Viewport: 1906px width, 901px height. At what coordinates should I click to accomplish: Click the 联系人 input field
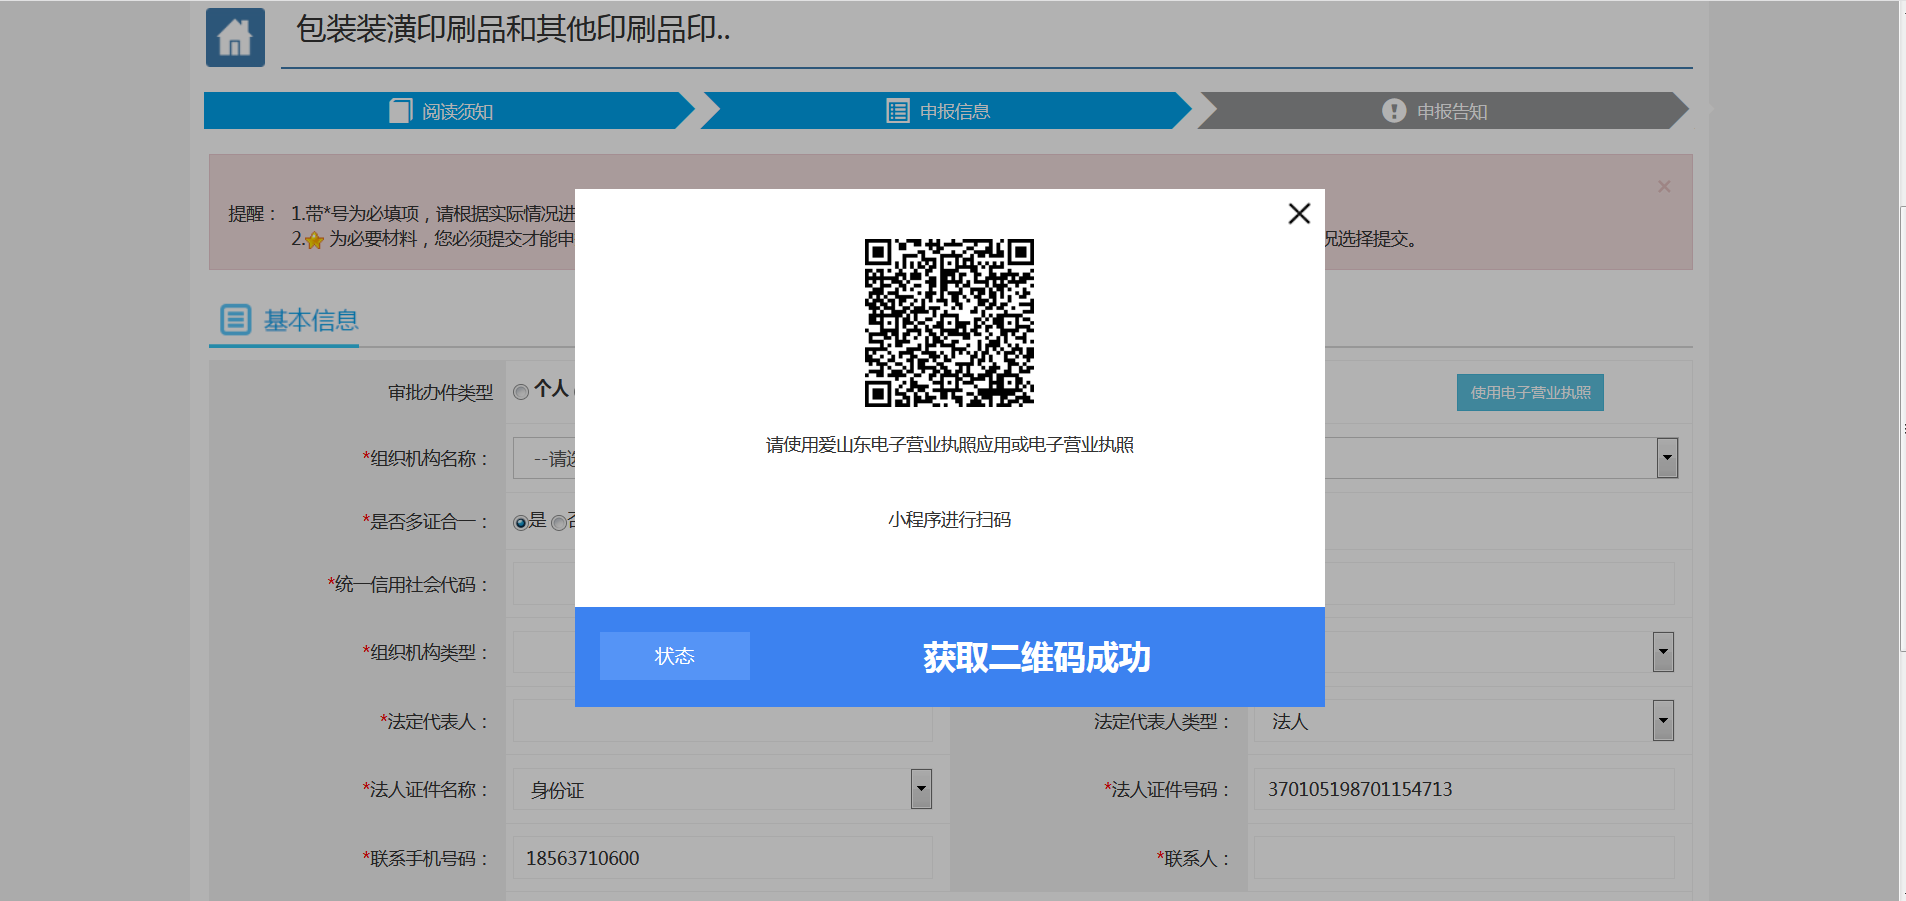click(1464, 858)
